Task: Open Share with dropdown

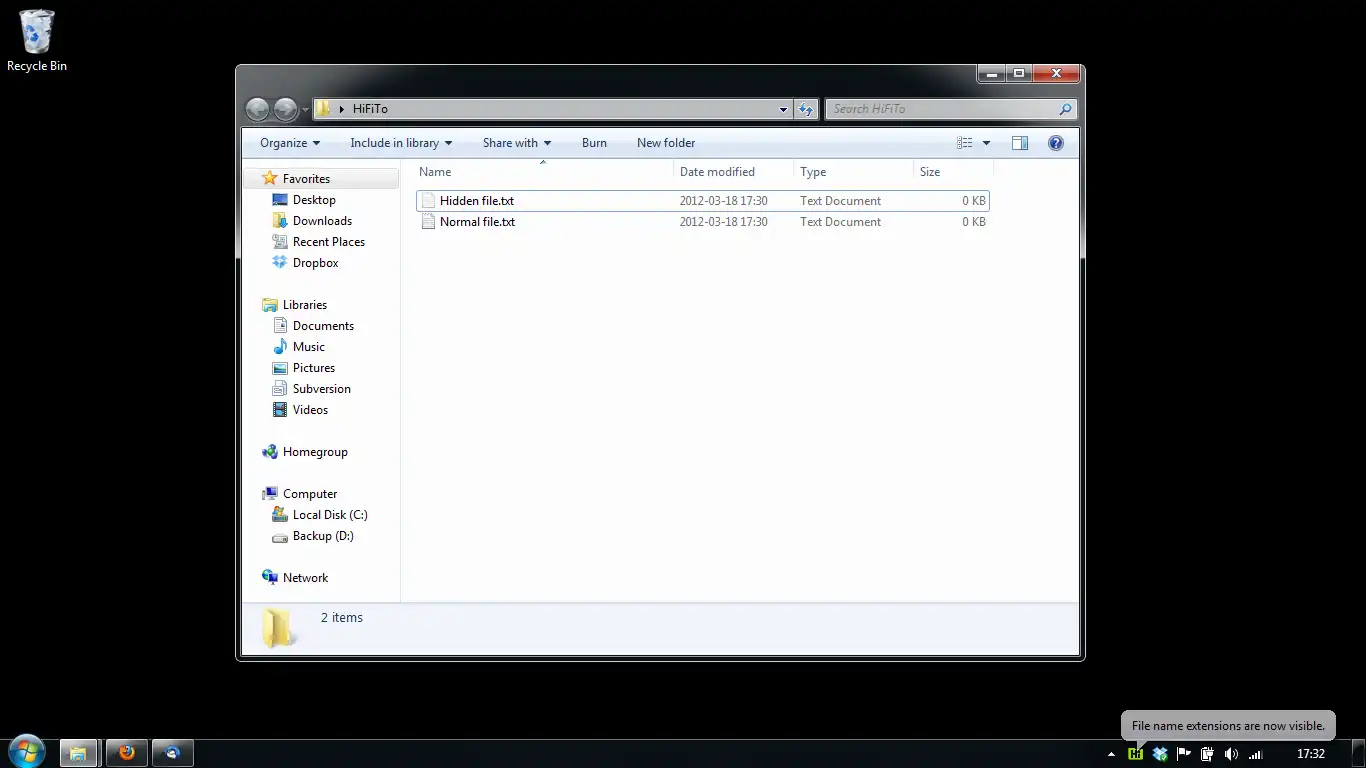Action: point(517,143)
